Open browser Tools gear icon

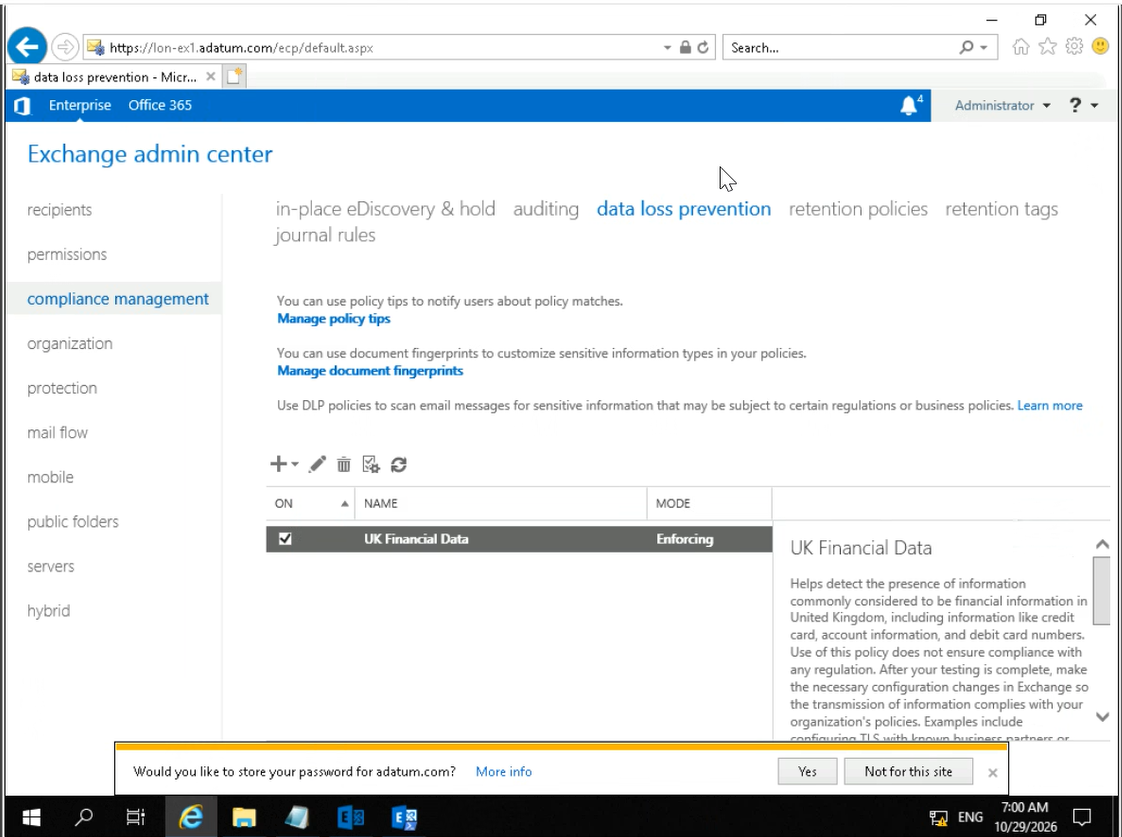(x=1074, y=46)
